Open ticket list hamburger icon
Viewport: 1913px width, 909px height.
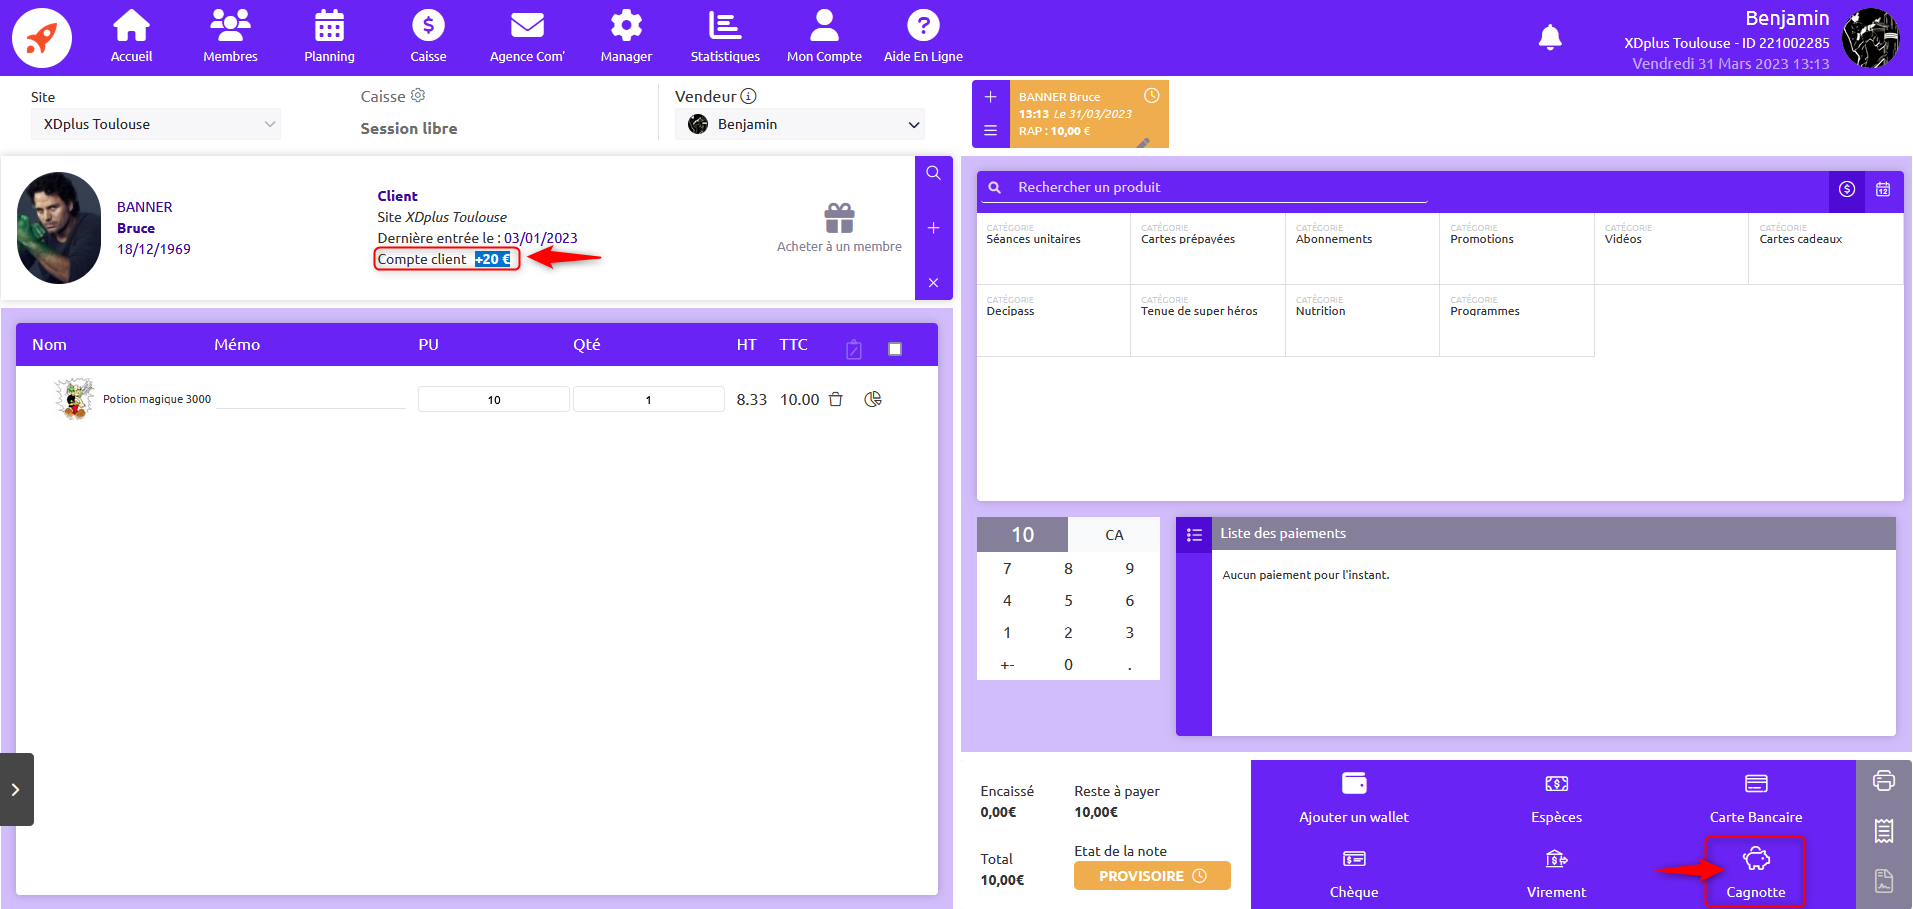coord(990,130)
